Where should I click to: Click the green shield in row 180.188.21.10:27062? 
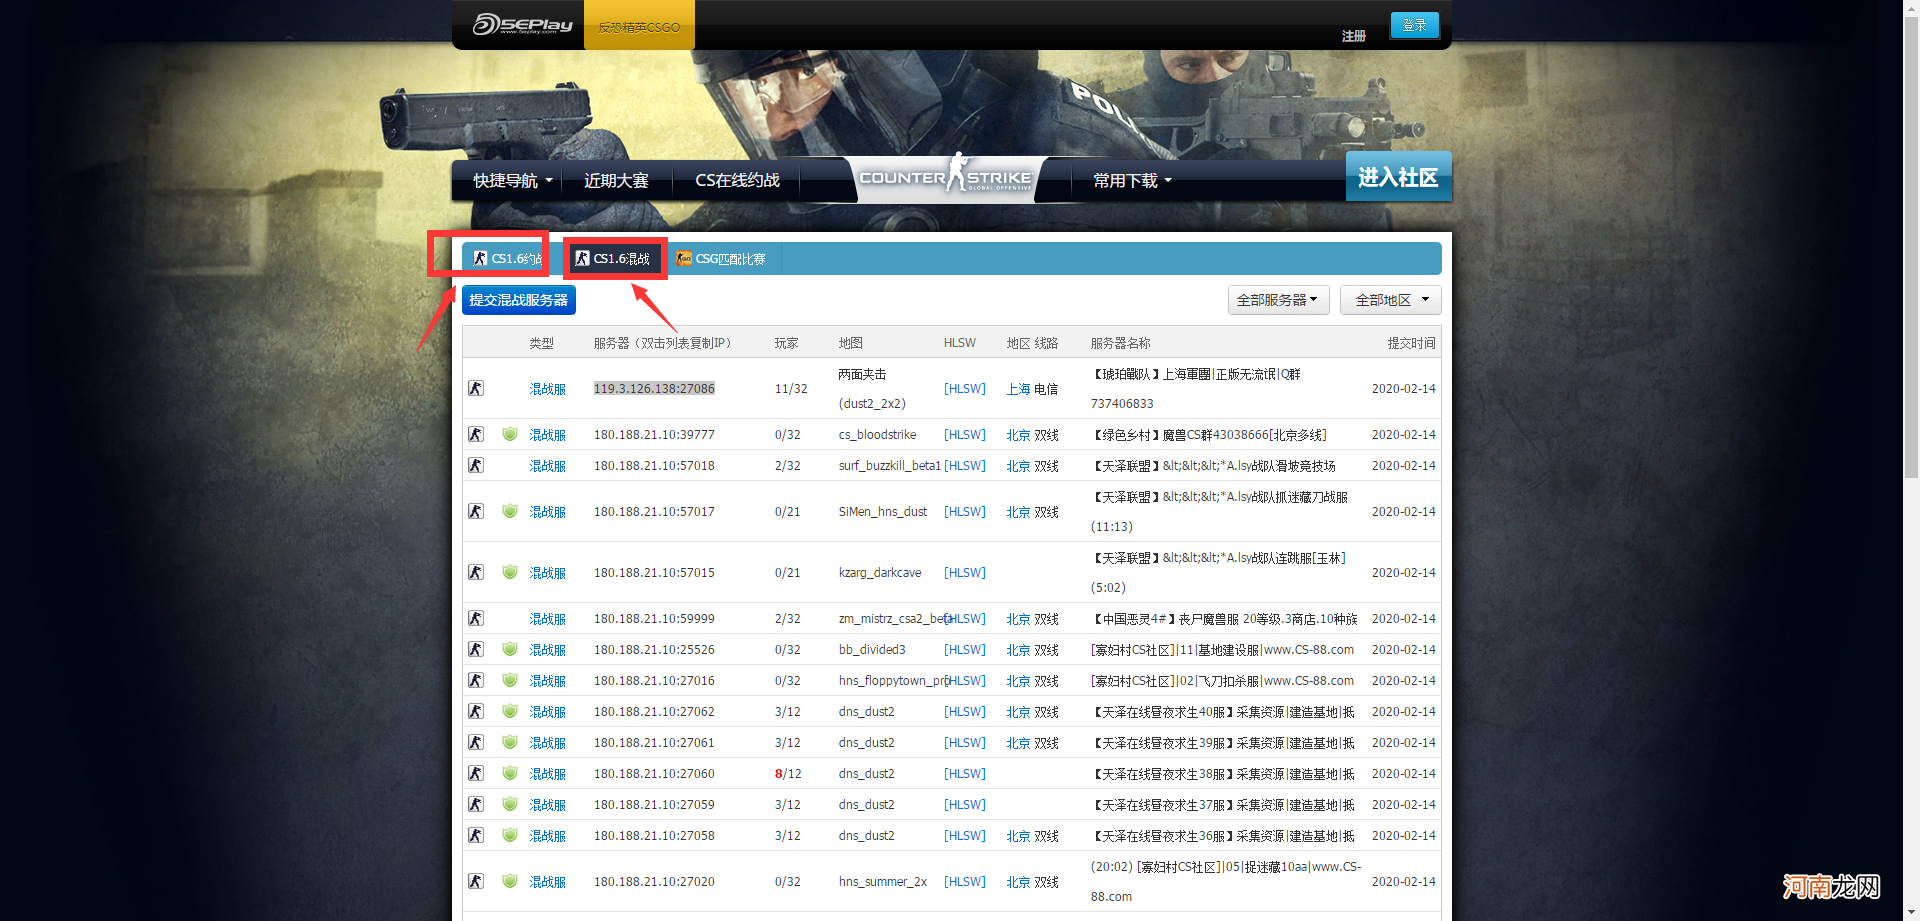(510, 711)
